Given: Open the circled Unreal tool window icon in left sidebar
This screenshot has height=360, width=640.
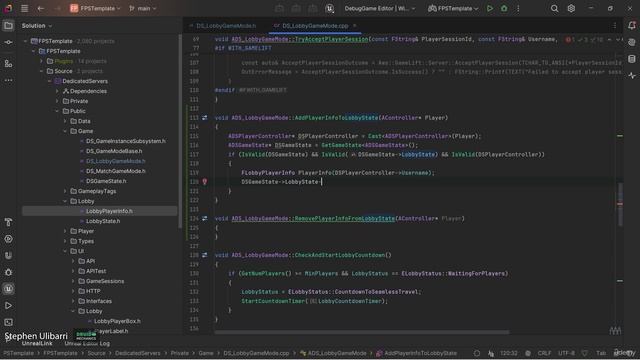Looking at the screenshot, I should [8, 289].
